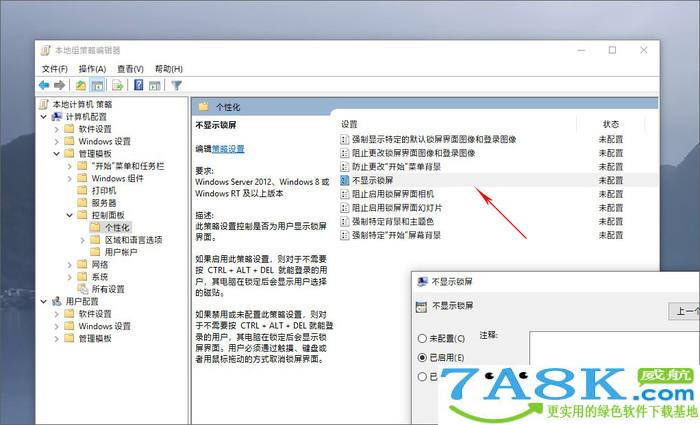Toggle the show/hide action pane icon

154,85
